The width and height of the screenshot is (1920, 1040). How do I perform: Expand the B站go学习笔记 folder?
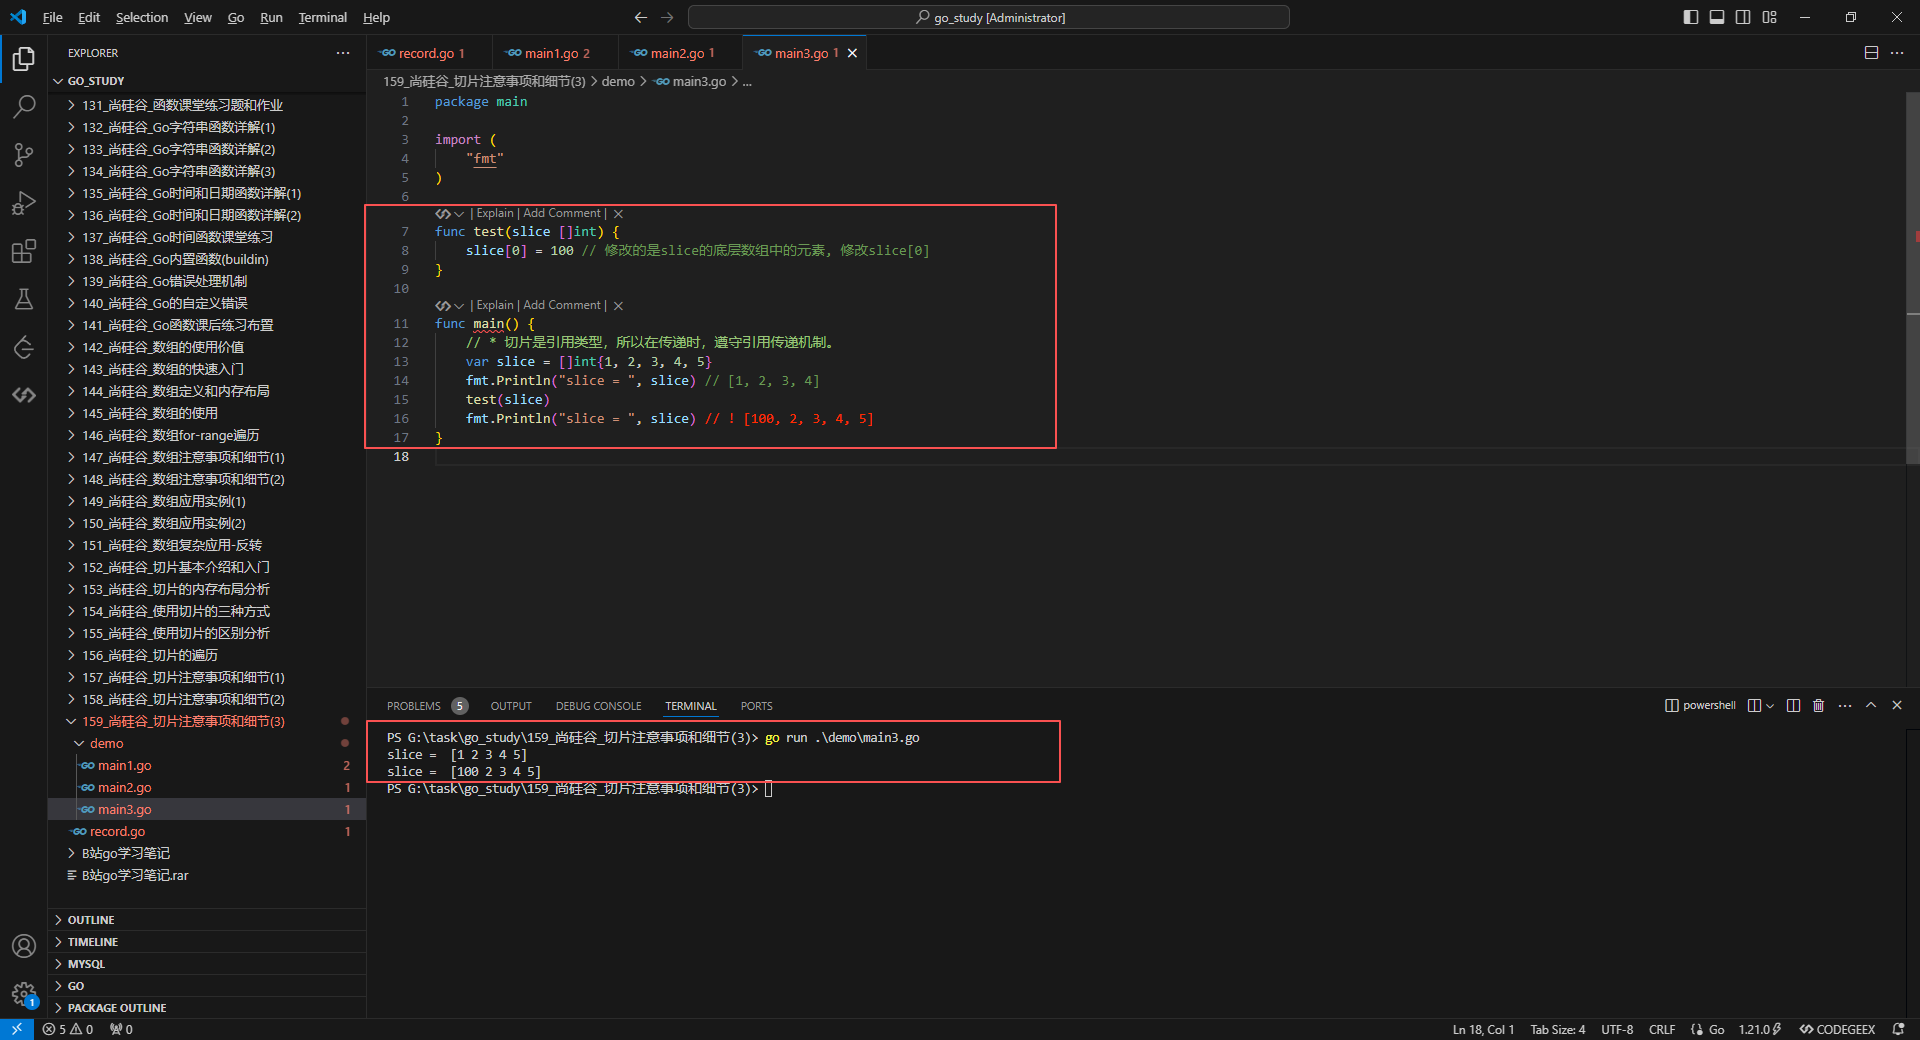(x=126, y=853)
